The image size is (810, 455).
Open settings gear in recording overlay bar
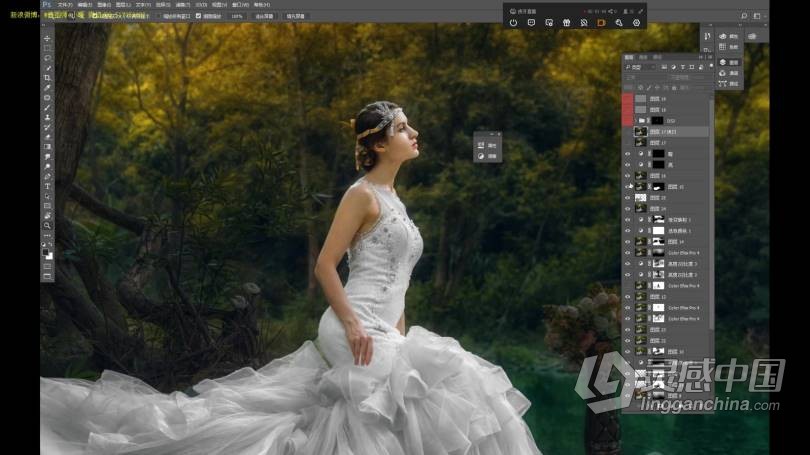(x=636, y=23)
